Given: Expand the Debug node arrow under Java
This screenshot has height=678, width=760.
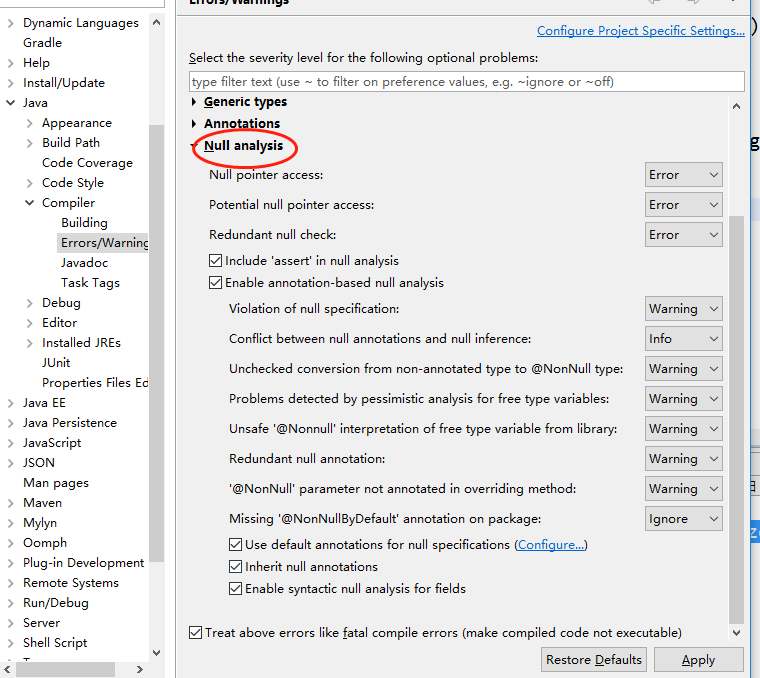Looking at the screenshot, I should coord(30,303).
